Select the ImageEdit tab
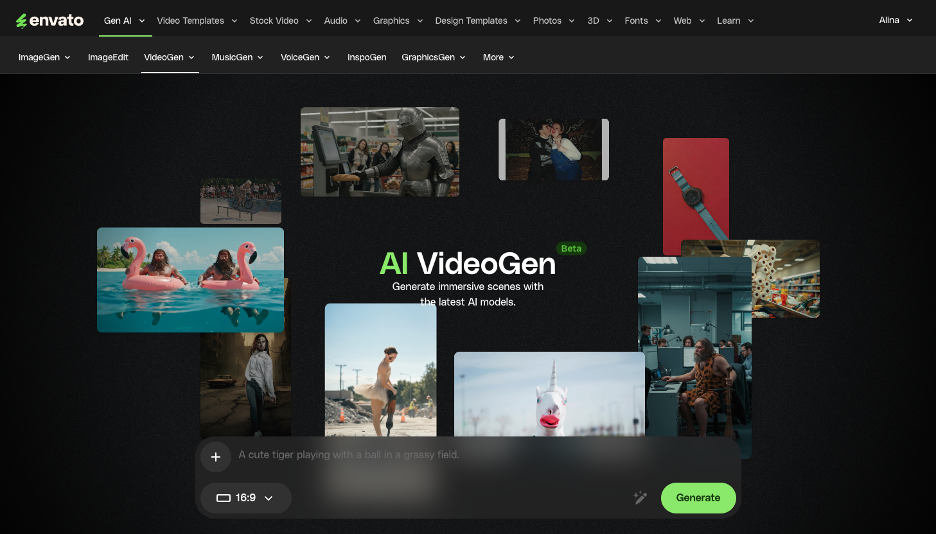Viewport: 936px width, 534px height. [108, 57]
